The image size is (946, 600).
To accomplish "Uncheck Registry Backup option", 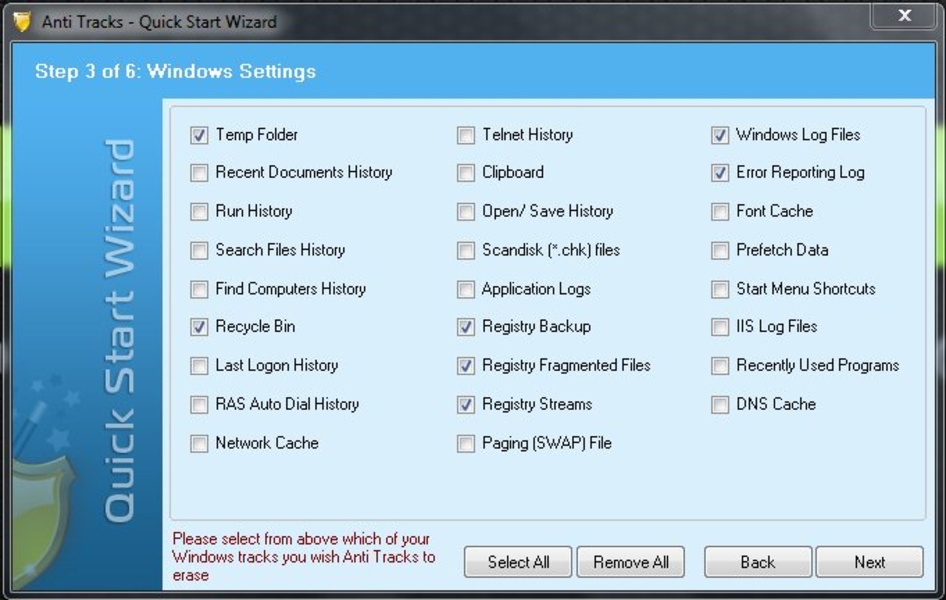I will click(466, 327).
